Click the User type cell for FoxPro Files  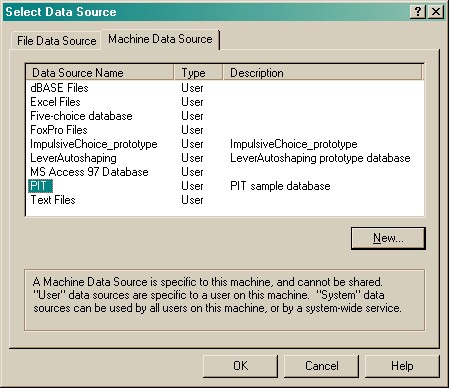click(192, 130)
